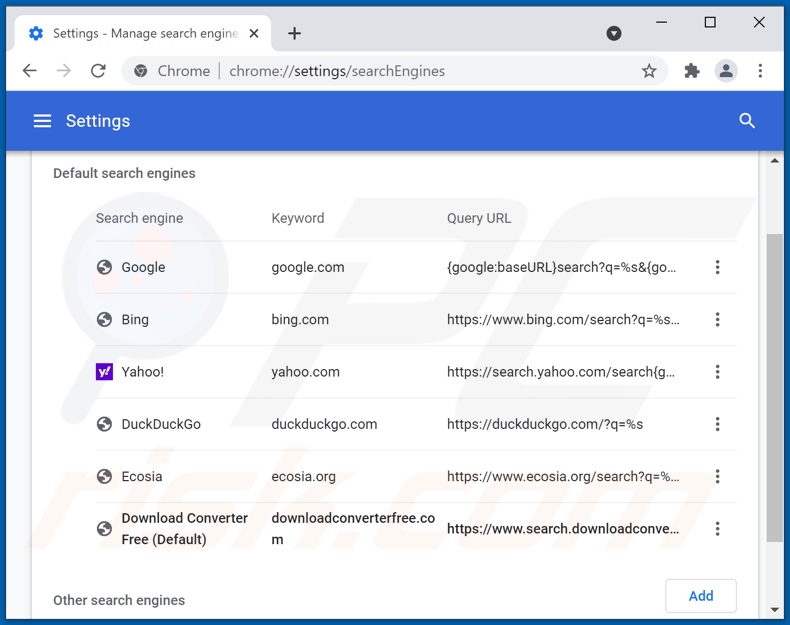The width and height of the screenshot is (790, 625).
Task: Open the Settings hamburger menu
Action: point(42,121)
